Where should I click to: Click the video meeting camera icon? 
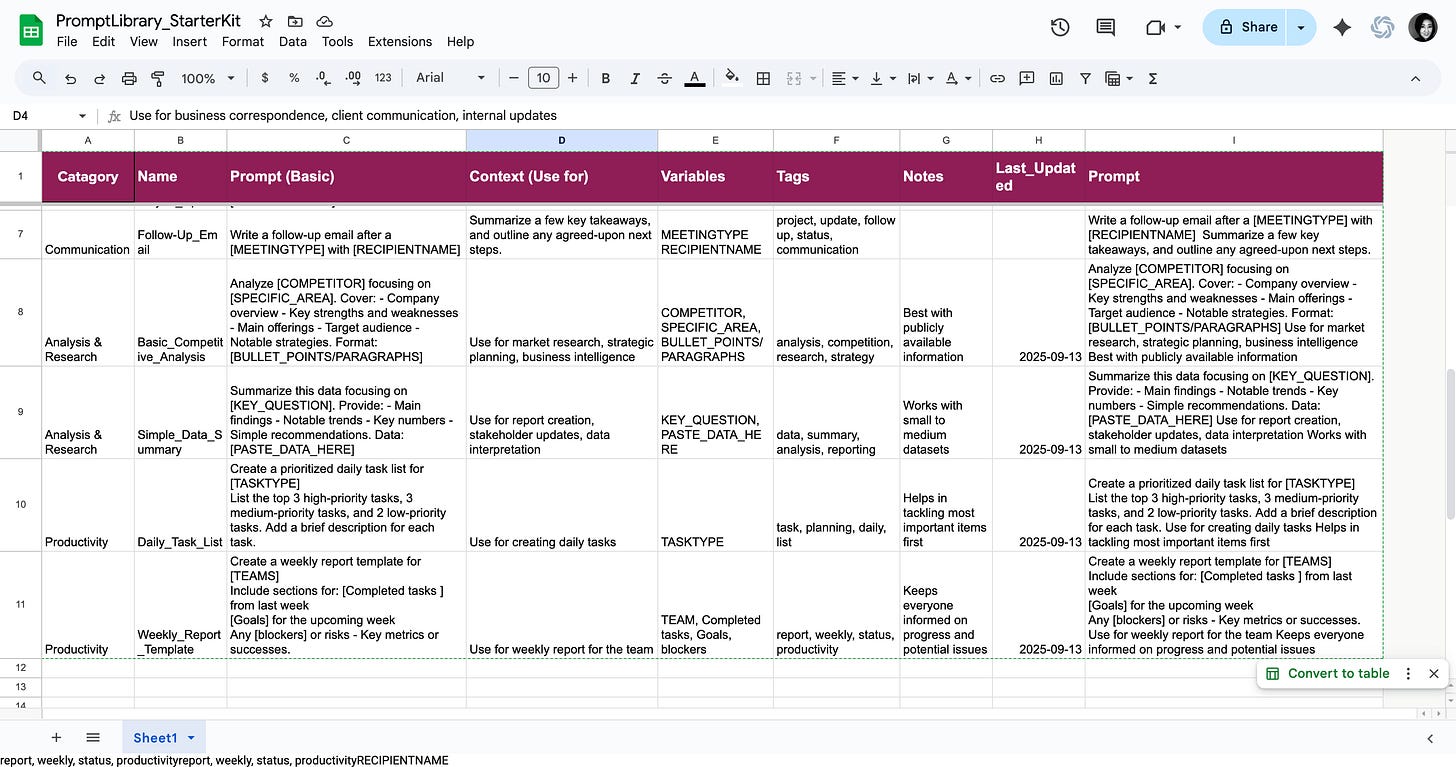click(x=1156, y=27)
